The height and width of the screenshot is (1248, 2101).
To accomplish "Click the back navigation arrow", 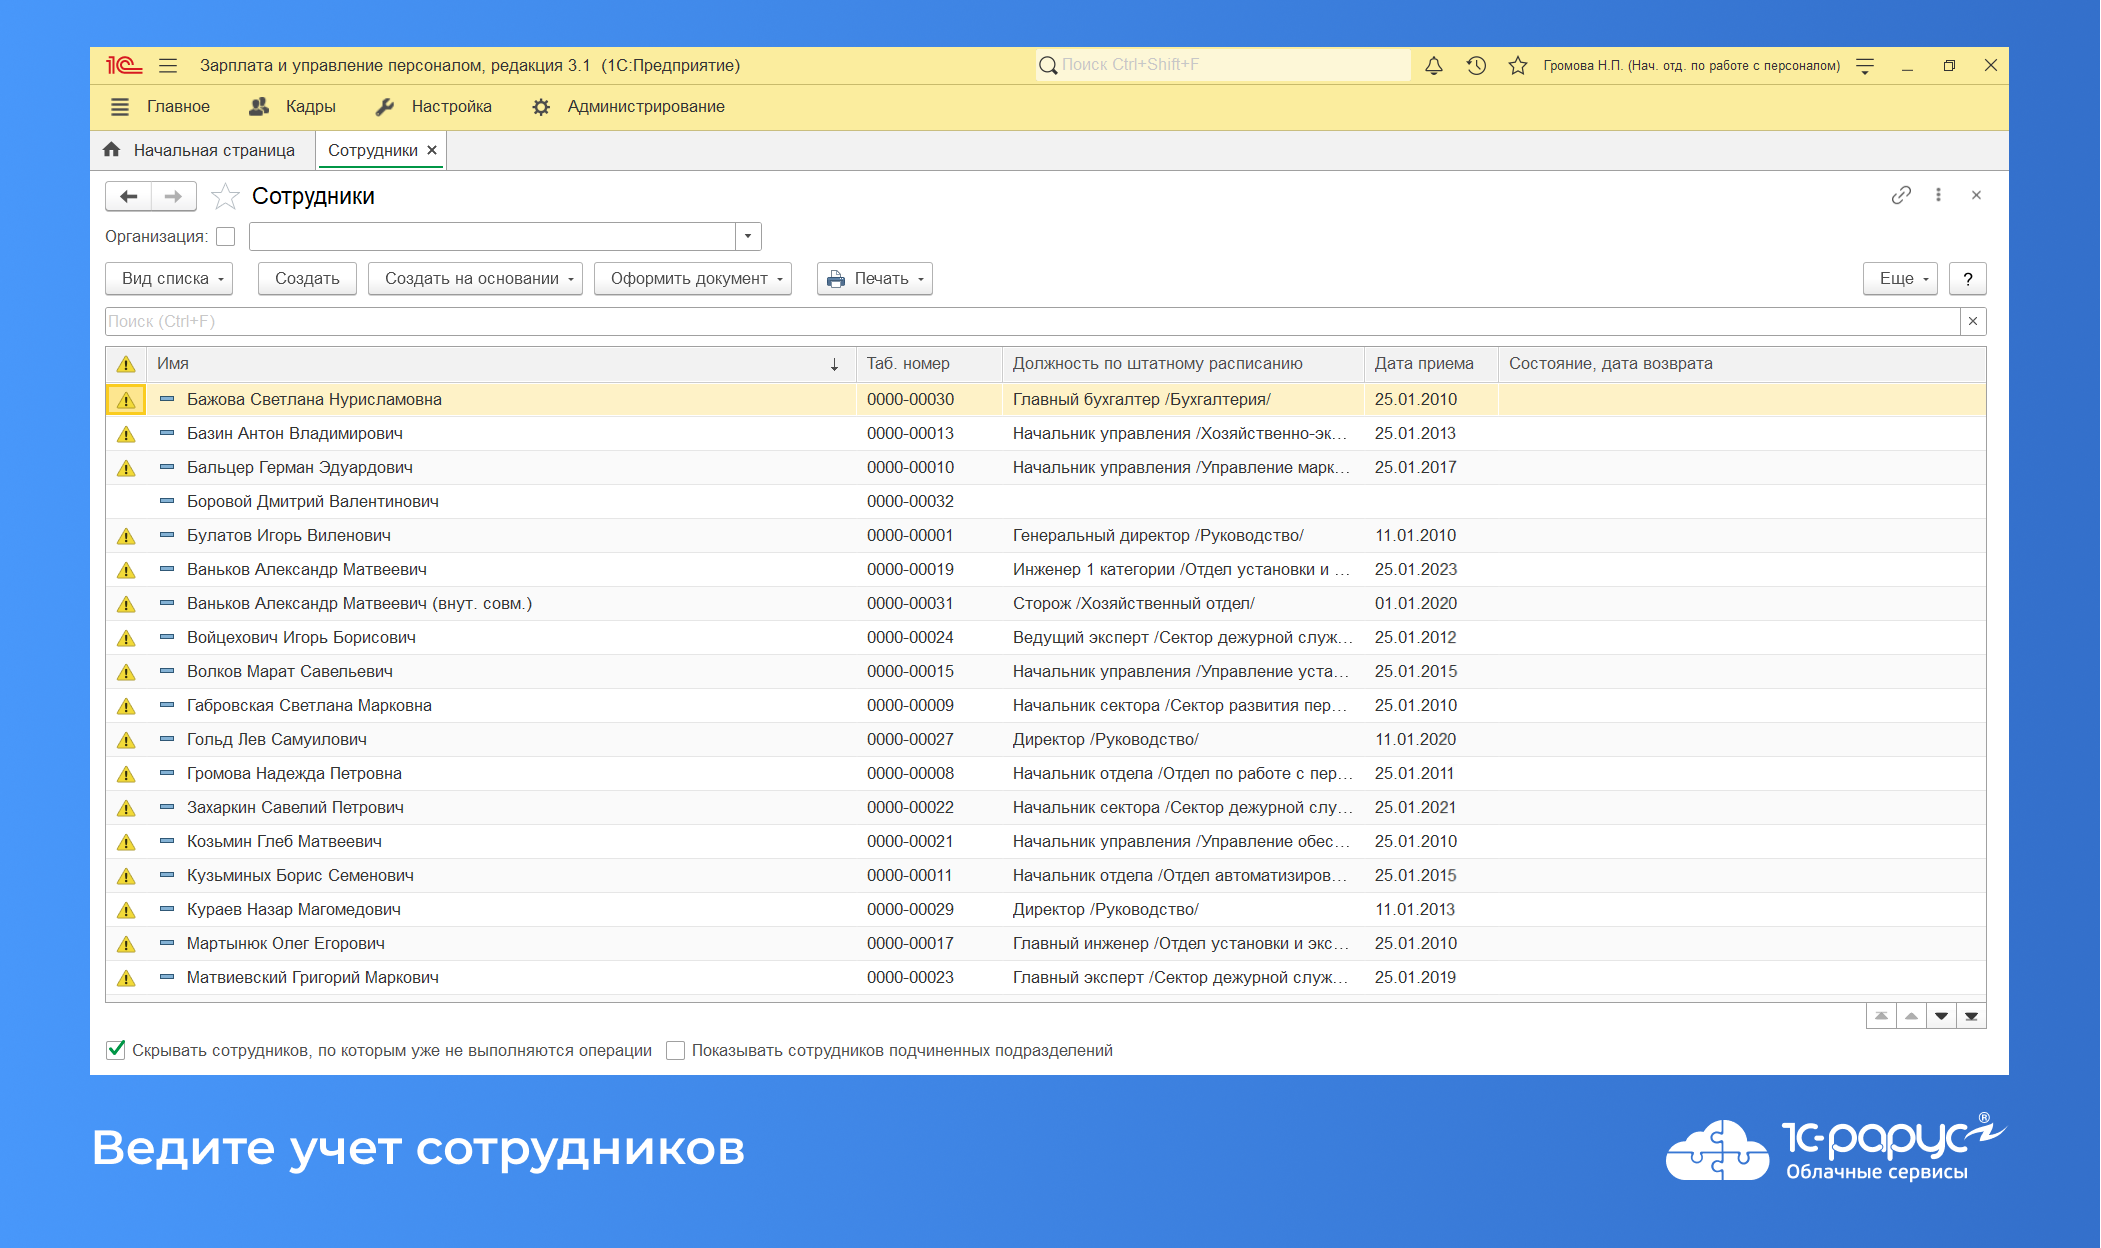I will pyautogui.click(x=128, y=196).
